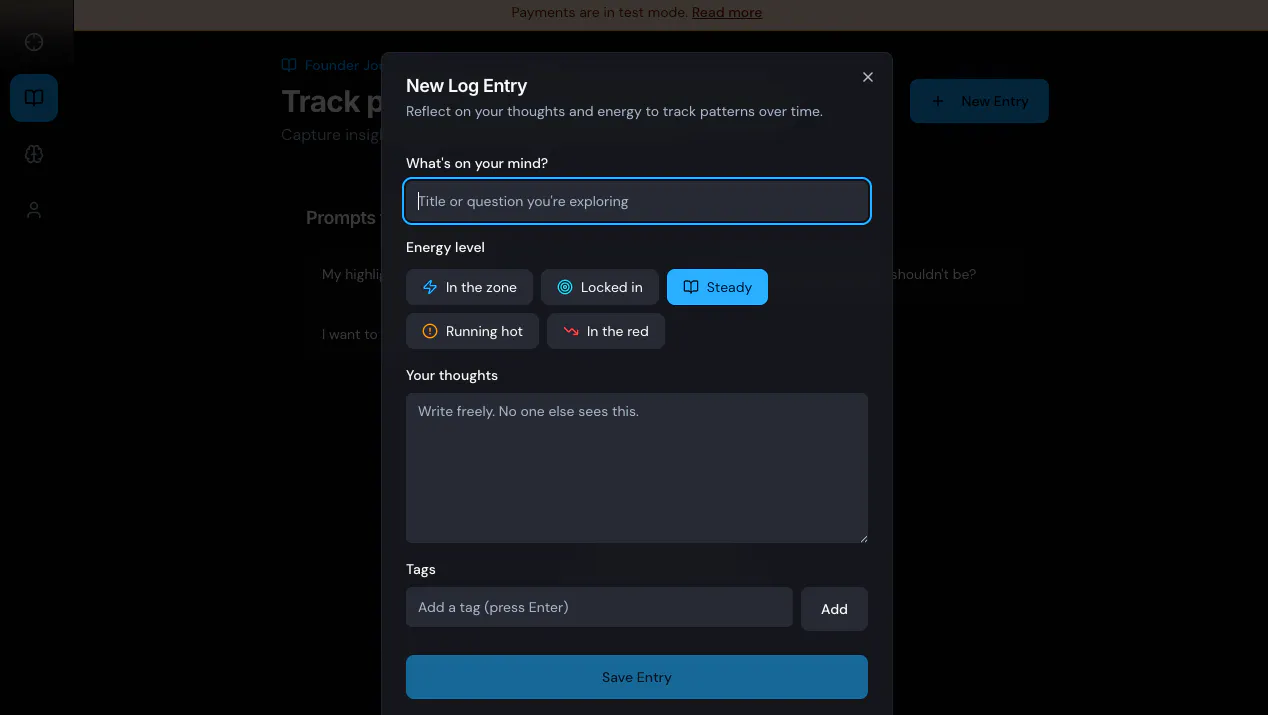This screenshot has height=715, width=1268.
Task: Close the New Log Entry dialog
Action: click(868, 77)
